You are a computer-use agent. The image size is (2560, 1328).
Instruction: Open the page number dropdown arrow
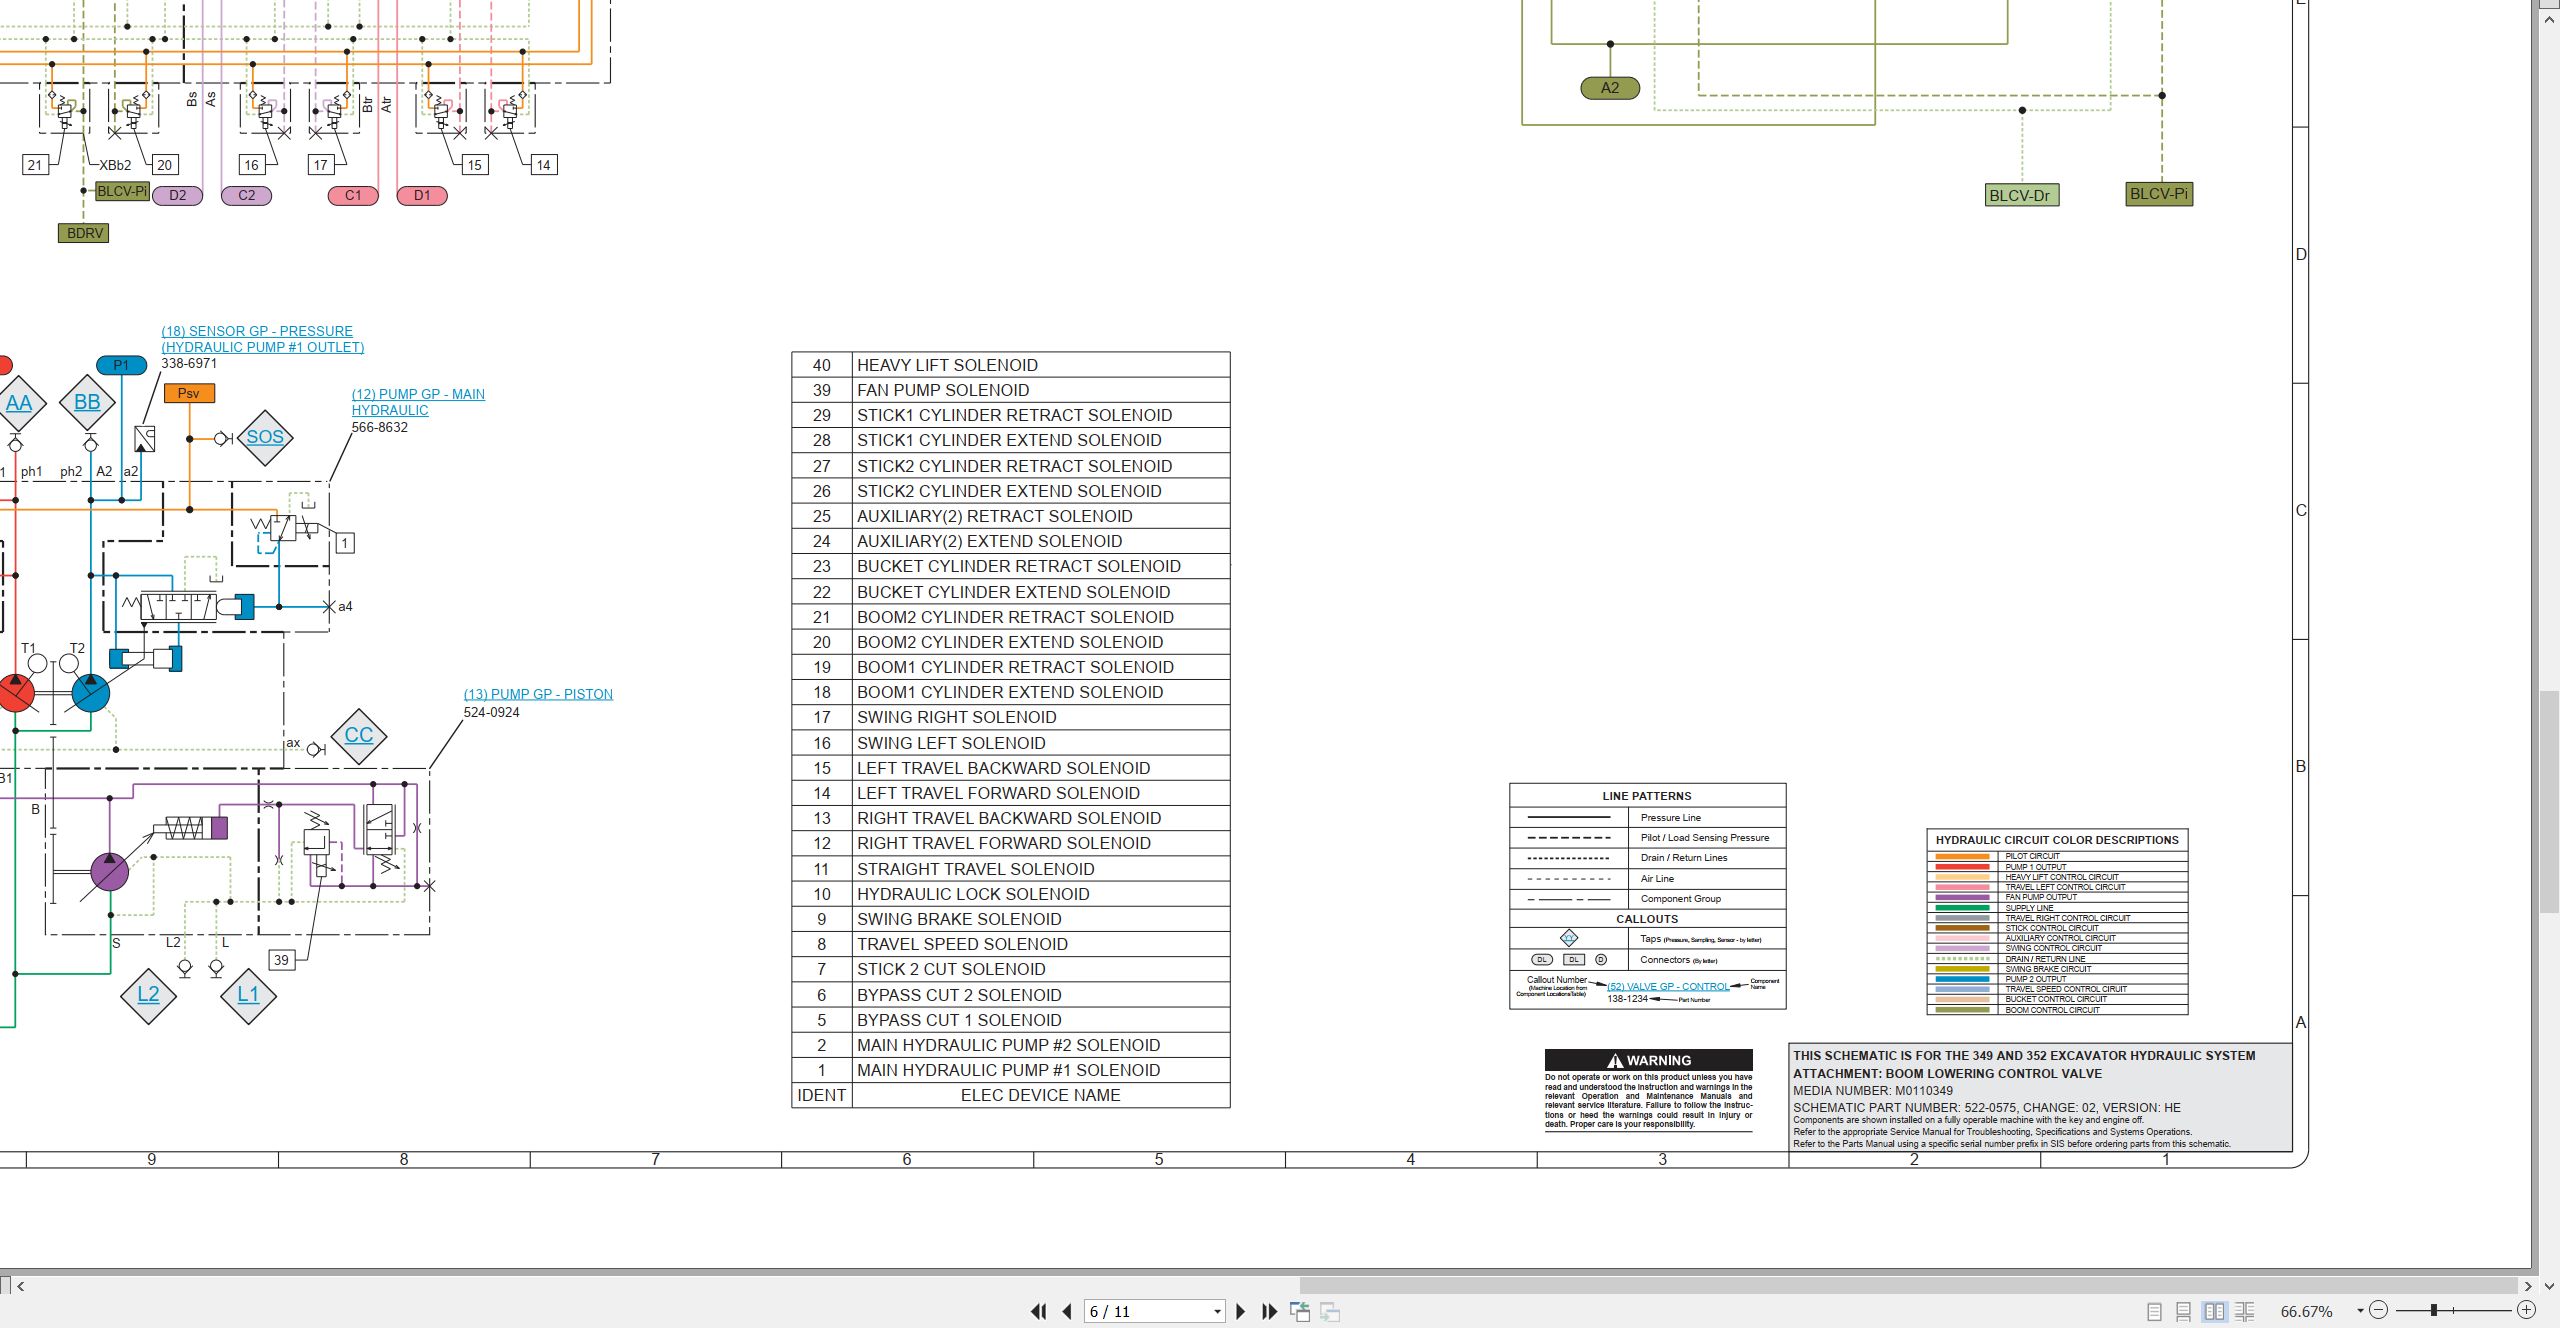point(1217,1311)
